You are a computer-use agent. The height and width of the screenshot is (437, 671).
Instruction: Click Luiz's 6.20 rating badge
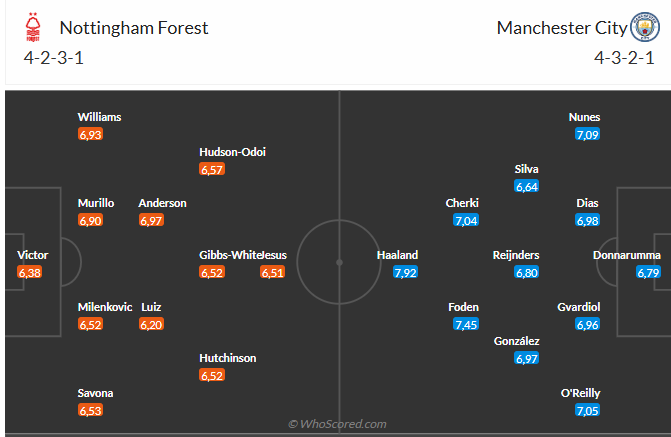152,324
